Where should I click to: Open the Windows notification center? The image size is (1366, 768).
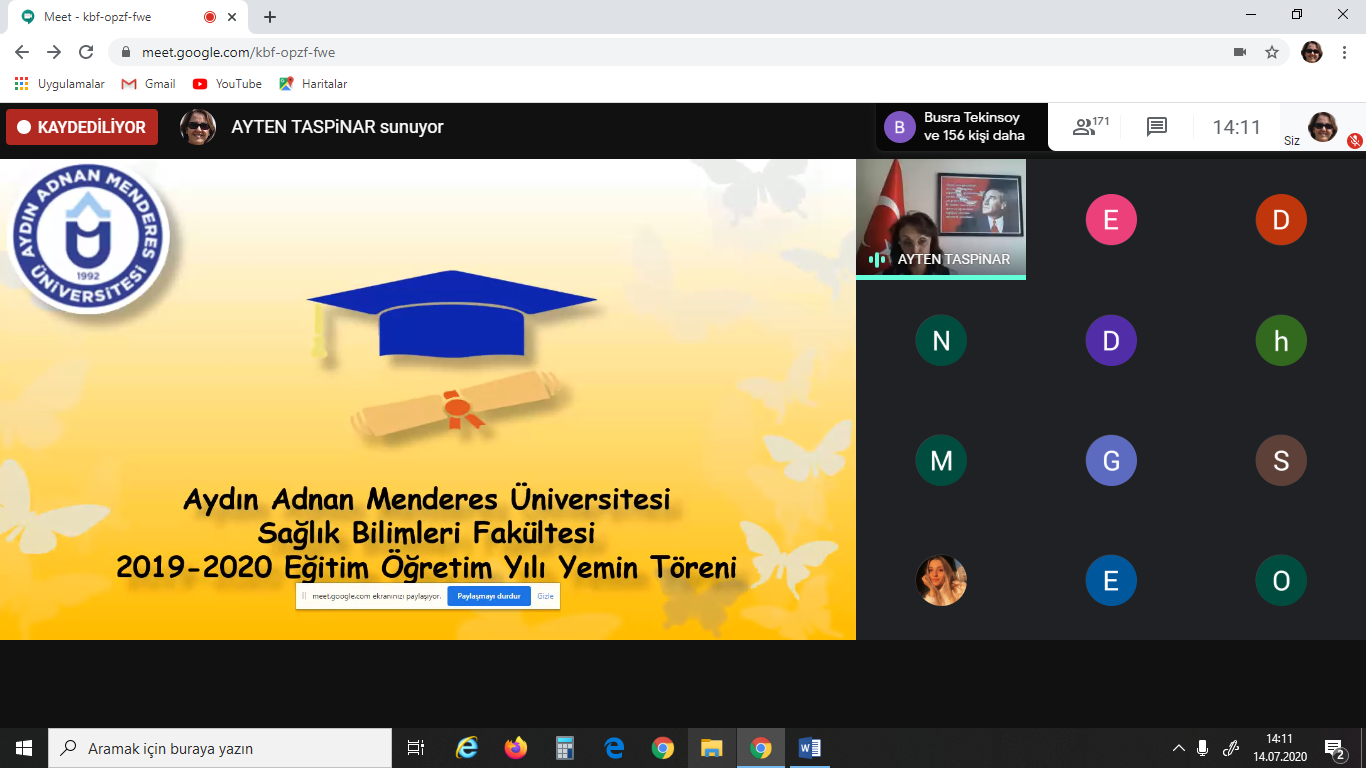pyautogui.click(x=1334, y=748)
